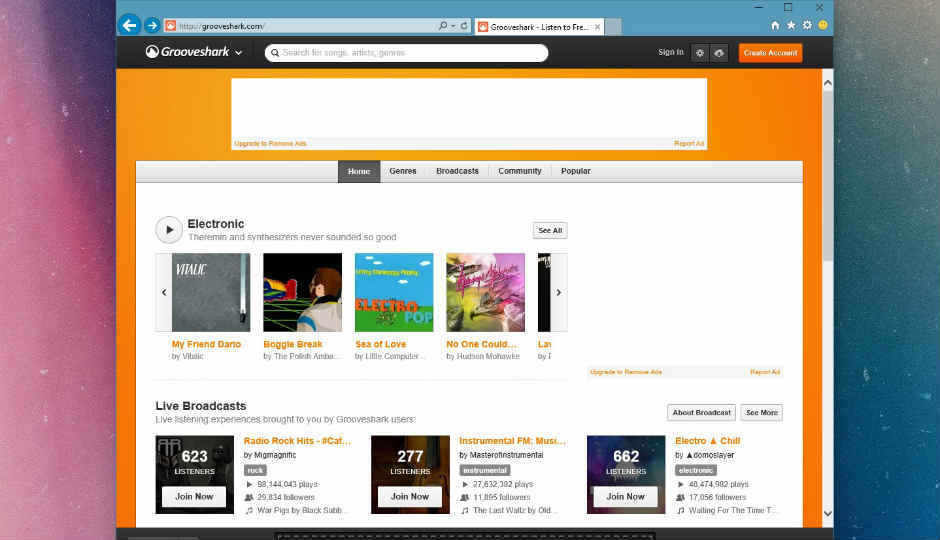Open Radio Rock Hits broadcast title

pyautogui.click(x=297, y=441)
